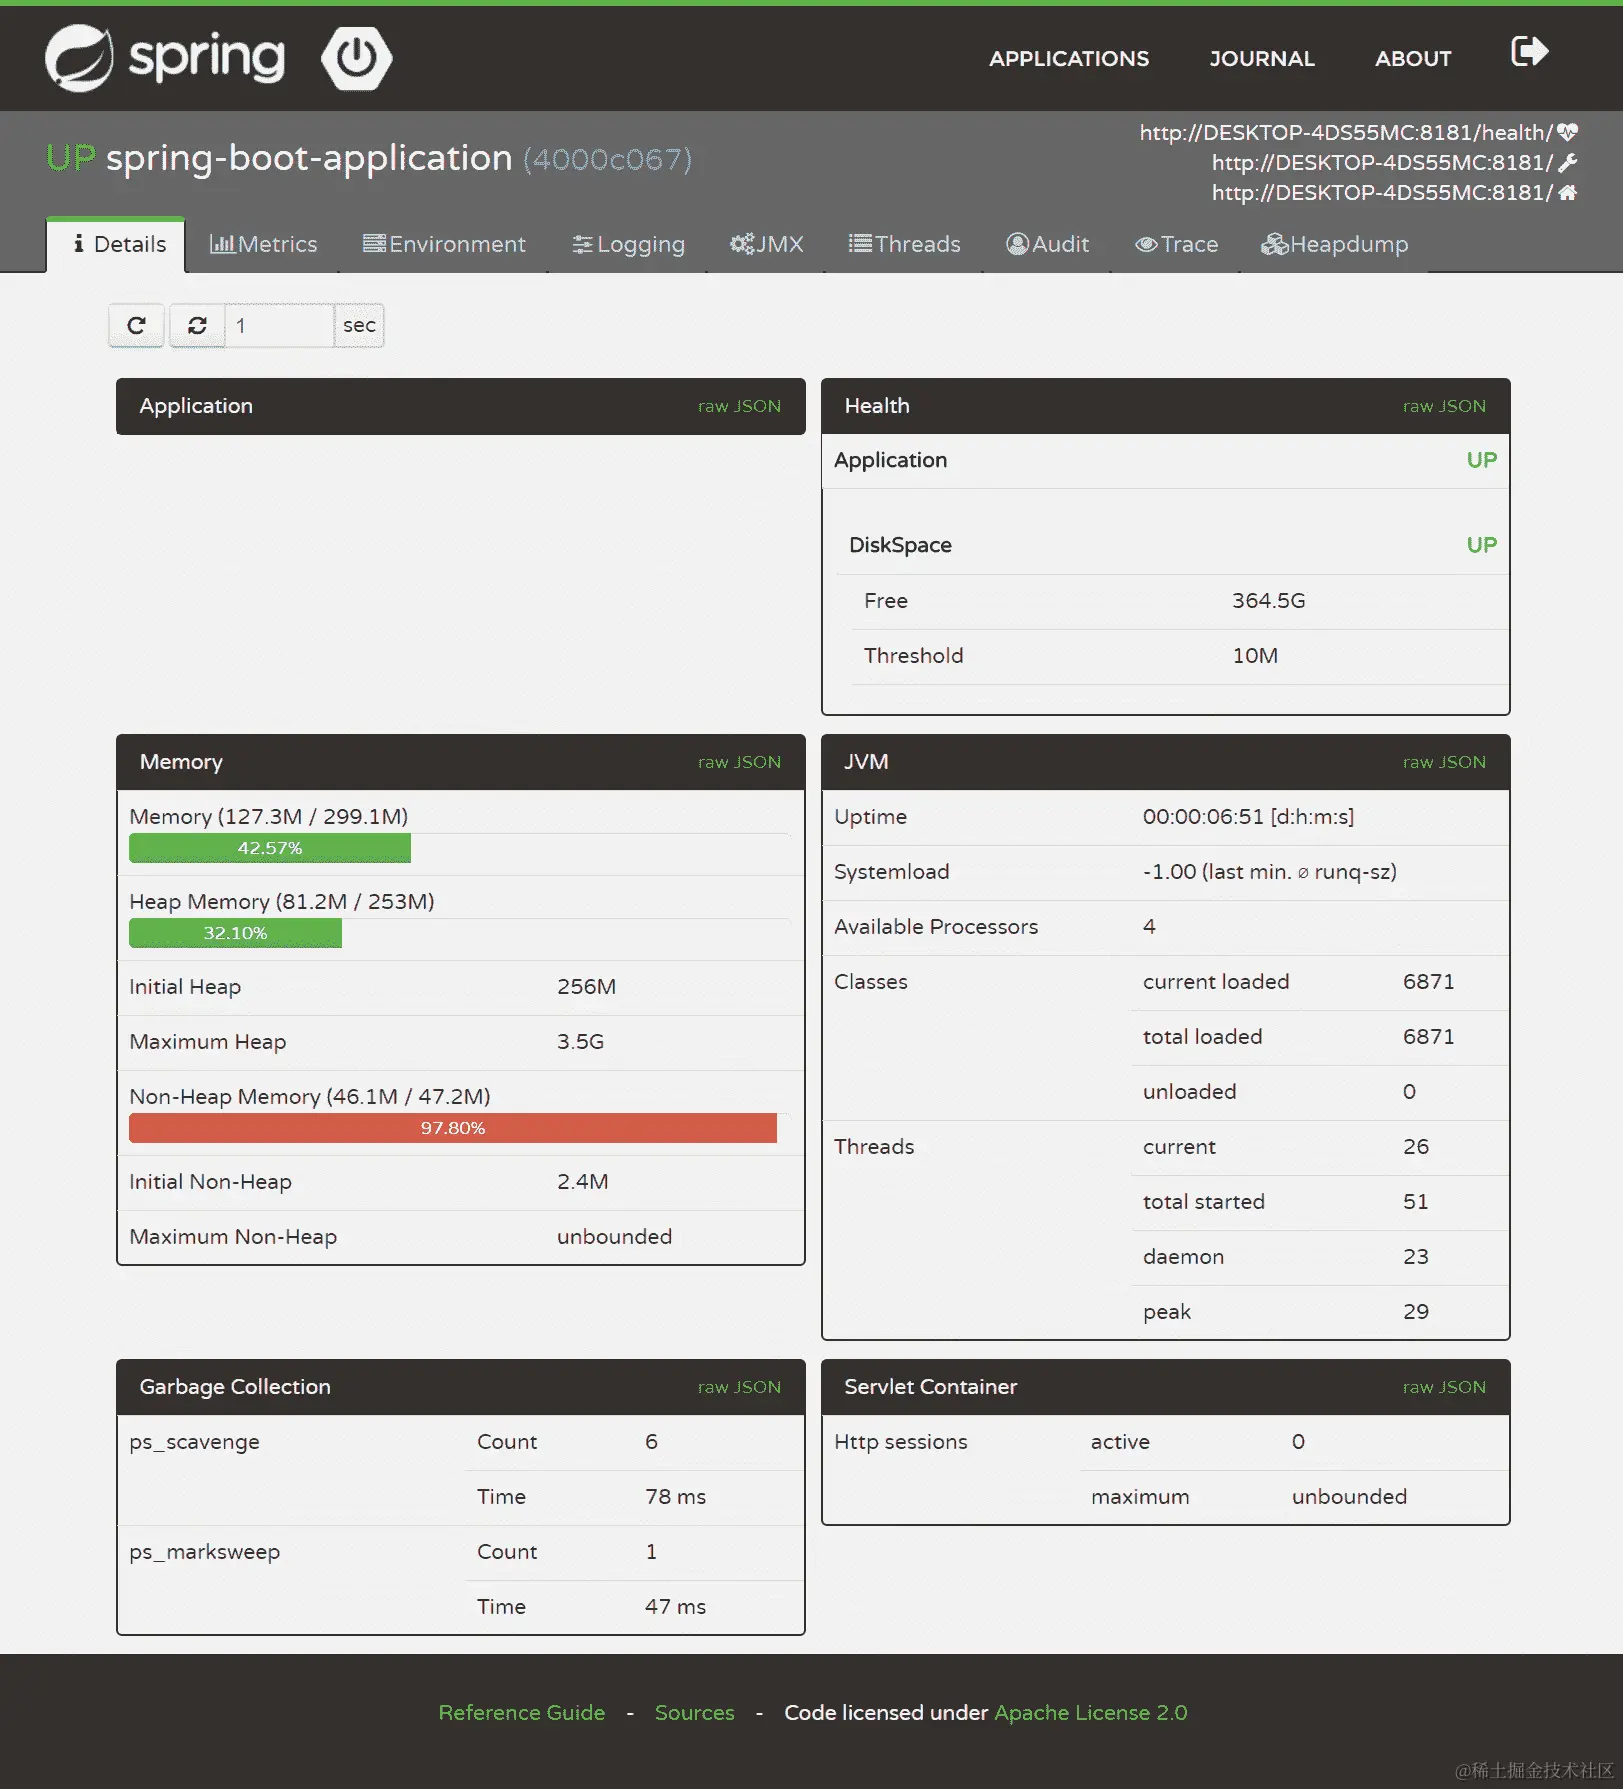Viewport: 1623px width, 1789px height.
Task: Click the 97.80% non-heap memory bar
Action: pyautogui.click(x=453, y=1128)
